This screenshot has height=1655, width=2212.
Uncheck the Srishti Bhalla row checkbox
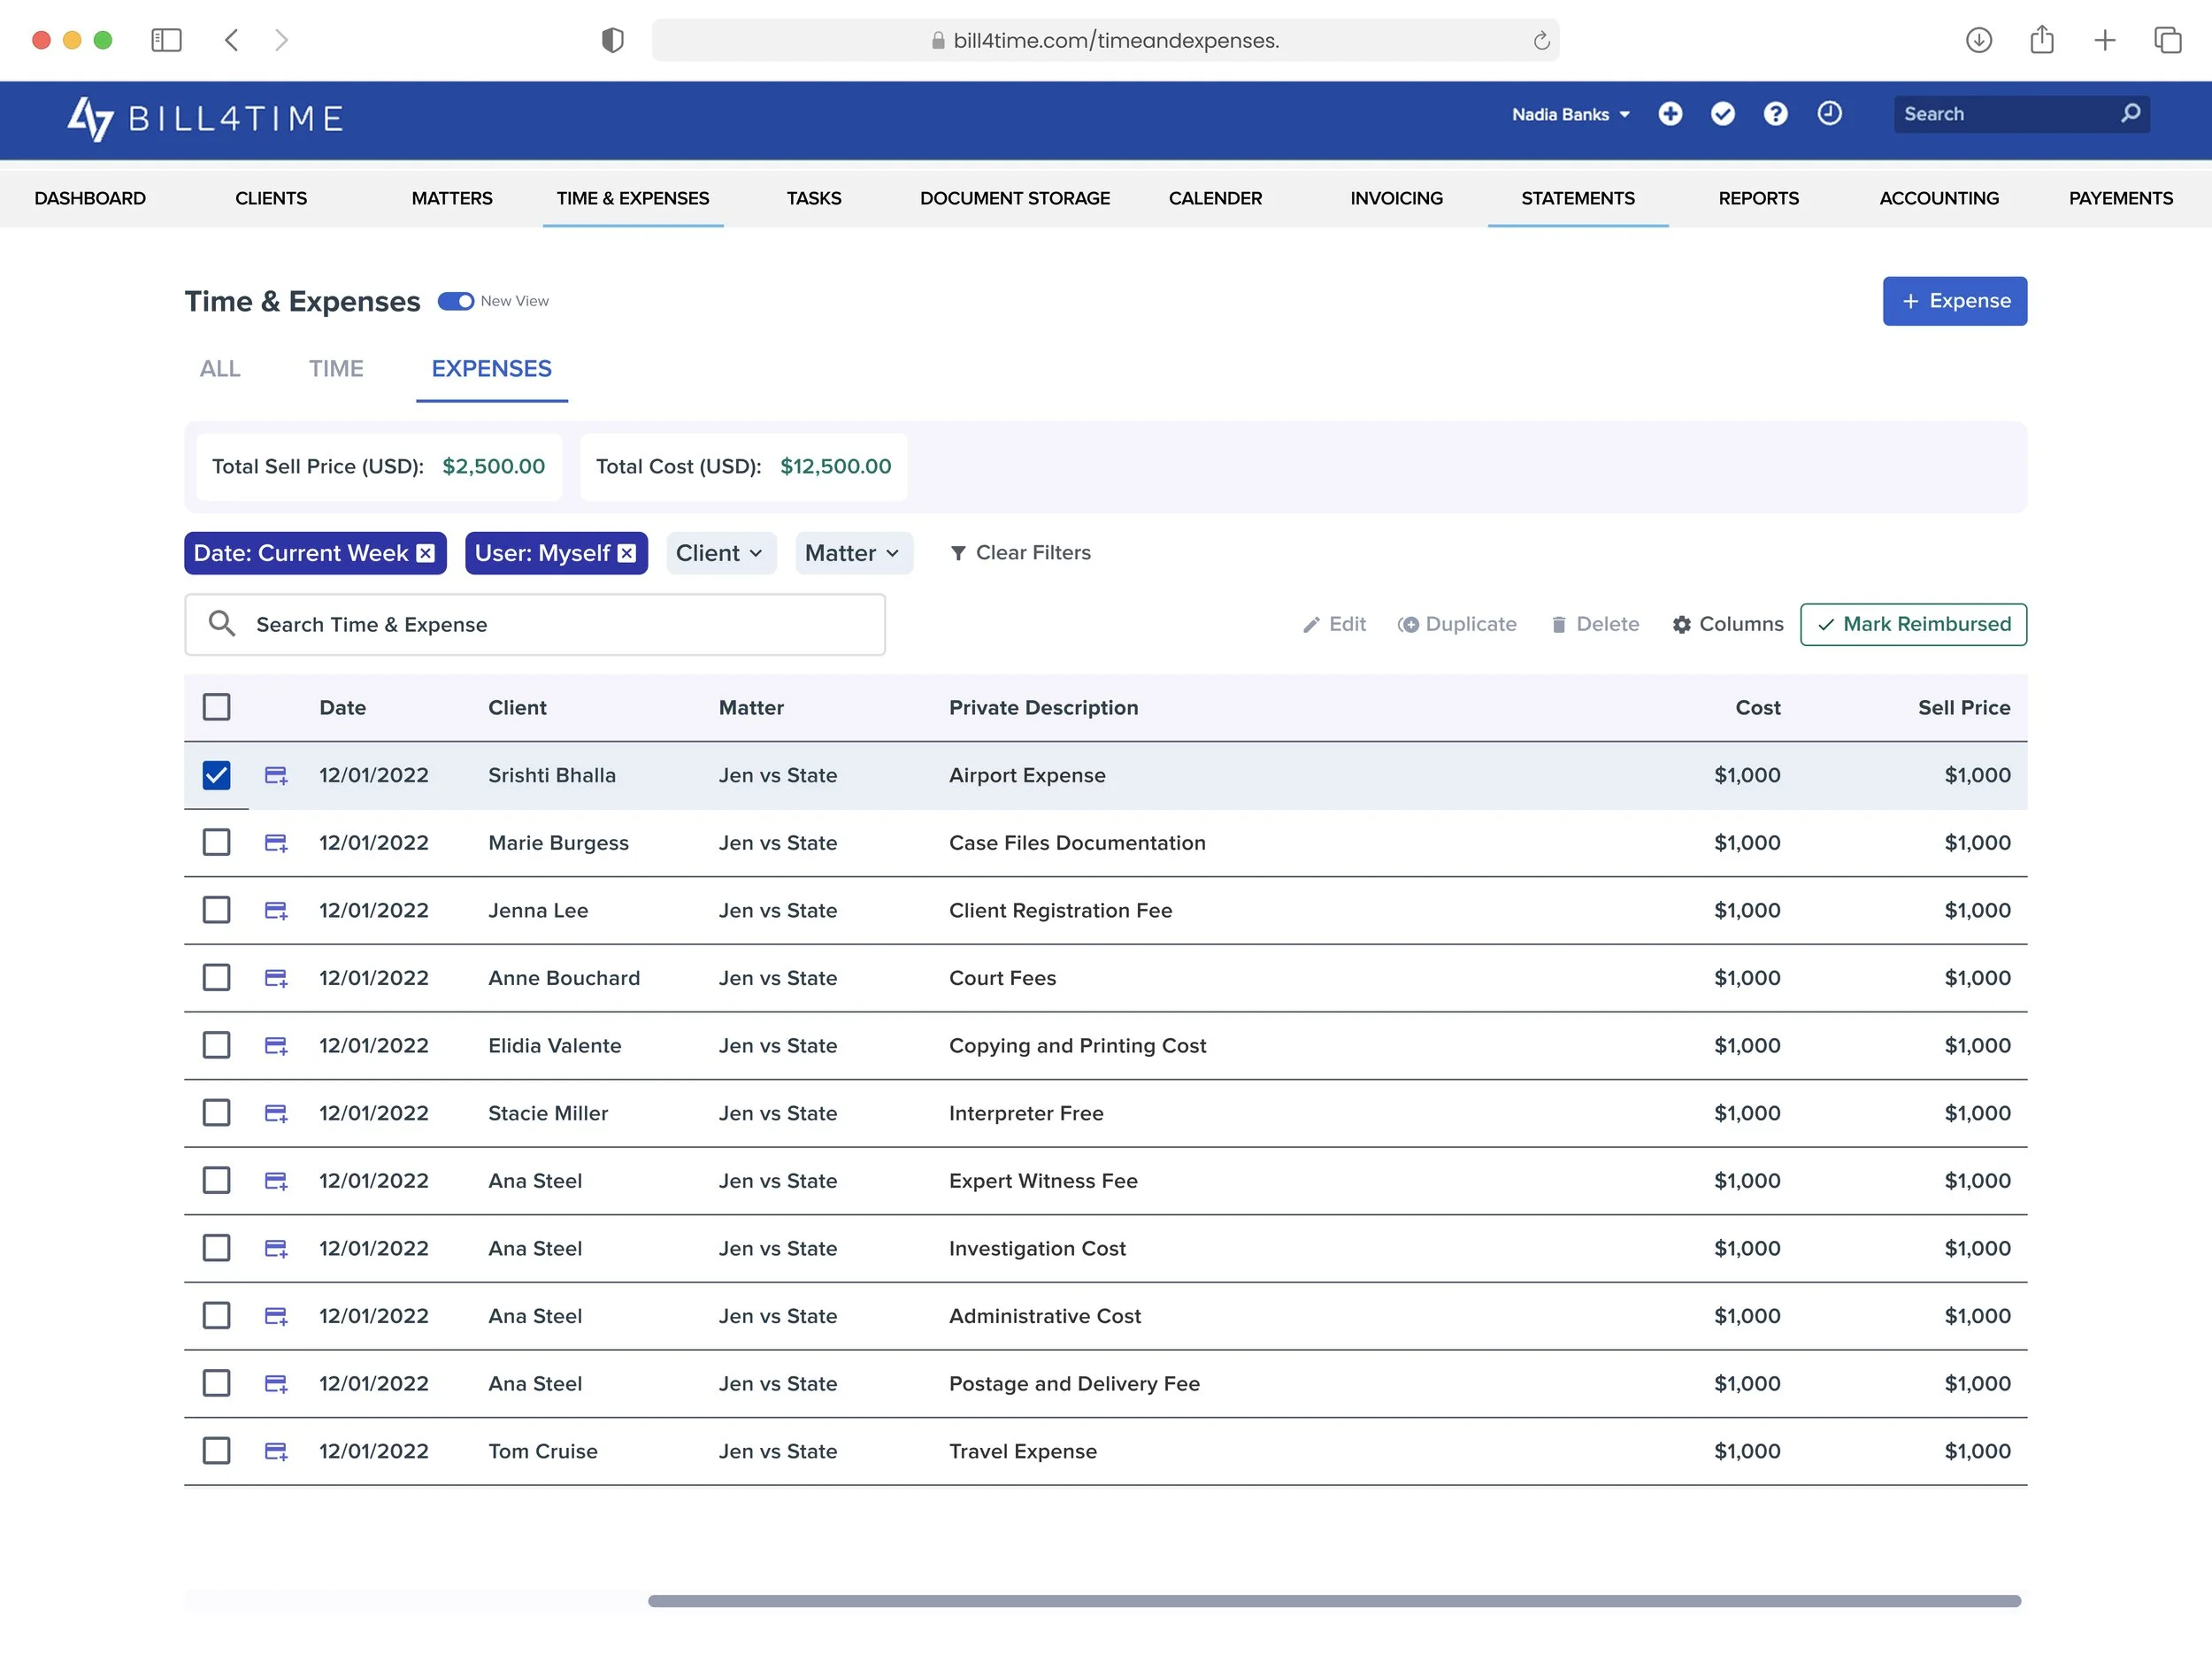click(216, 775)
